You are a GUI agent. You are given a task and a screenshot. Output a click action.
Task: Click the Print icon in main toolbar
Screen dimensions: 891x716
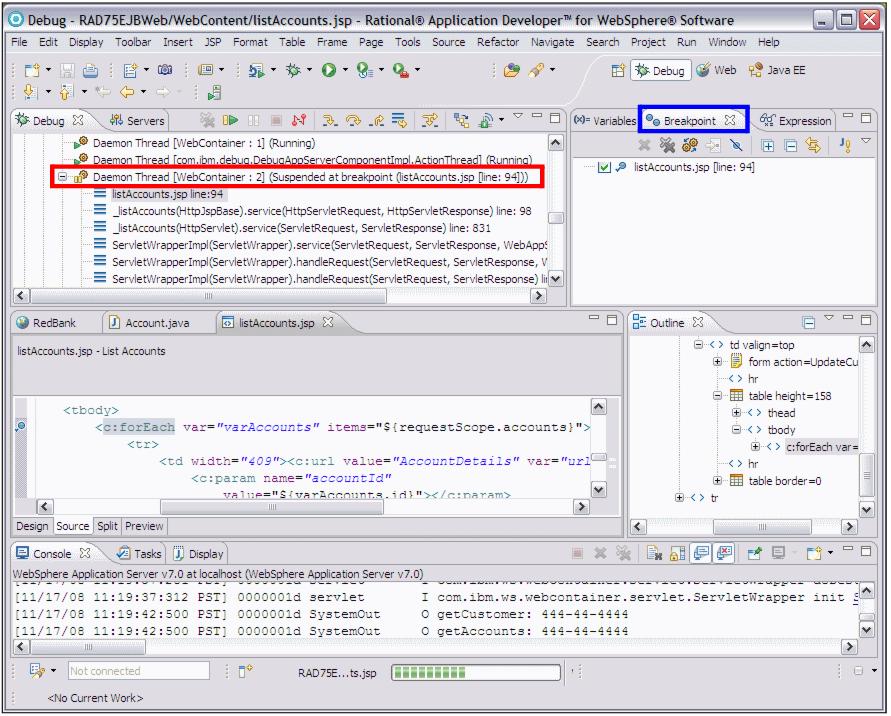pos(90,70)
